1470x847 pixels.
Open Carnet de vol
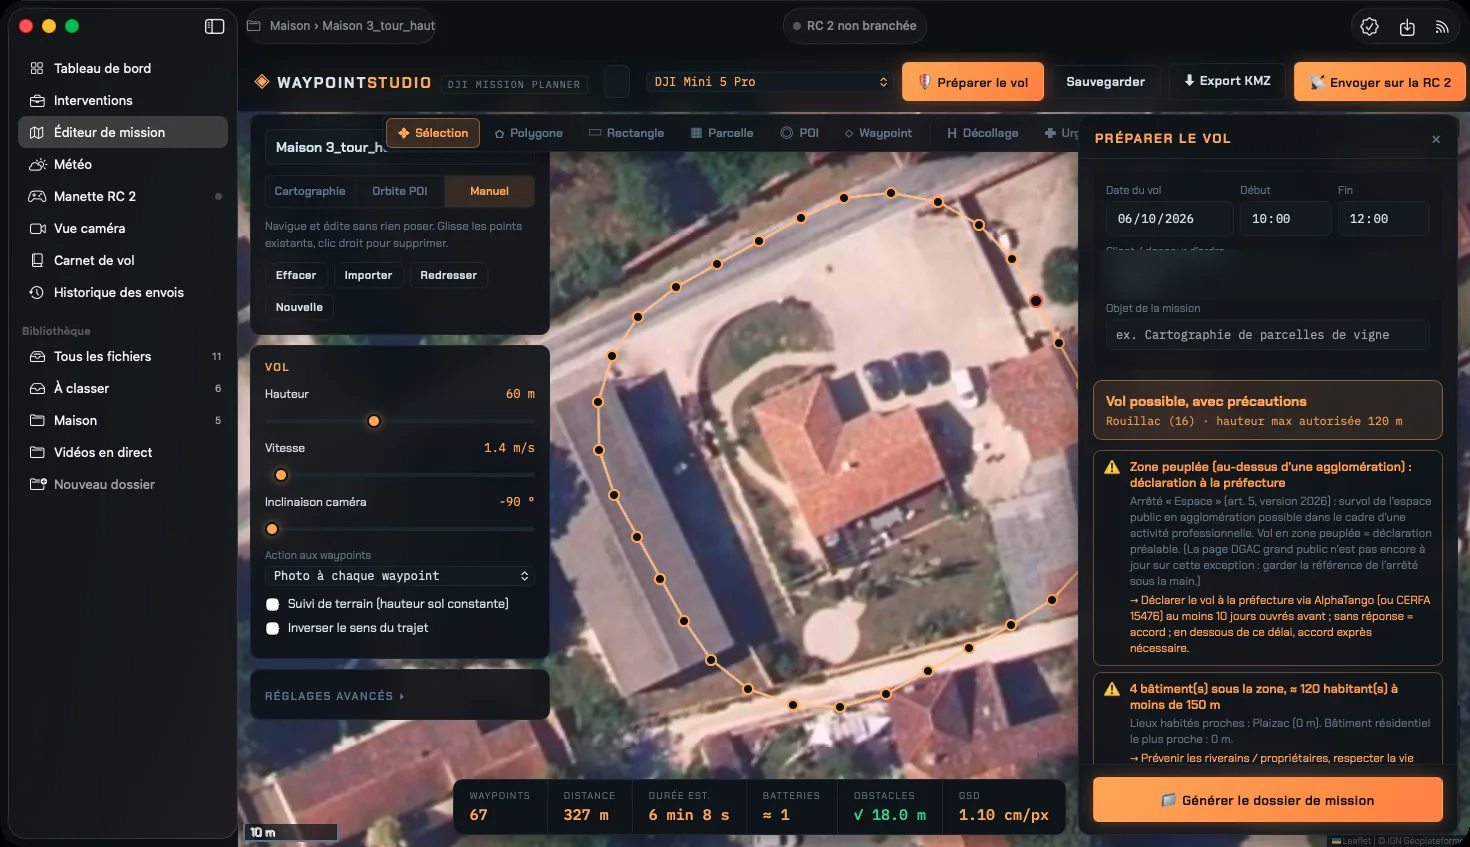123,260
